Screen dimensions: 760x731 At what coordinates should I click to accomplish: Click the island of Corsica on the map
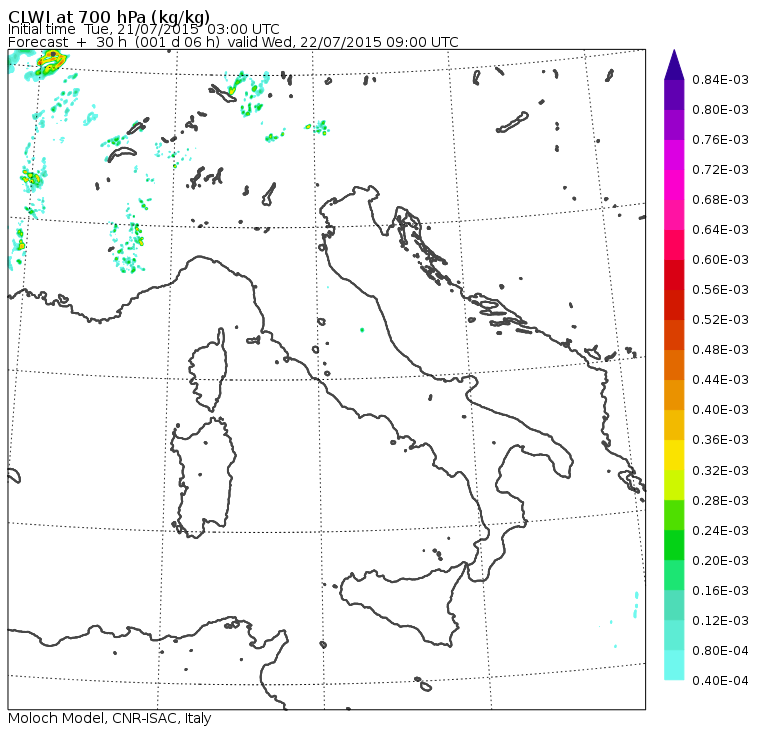tap(209, 371)
